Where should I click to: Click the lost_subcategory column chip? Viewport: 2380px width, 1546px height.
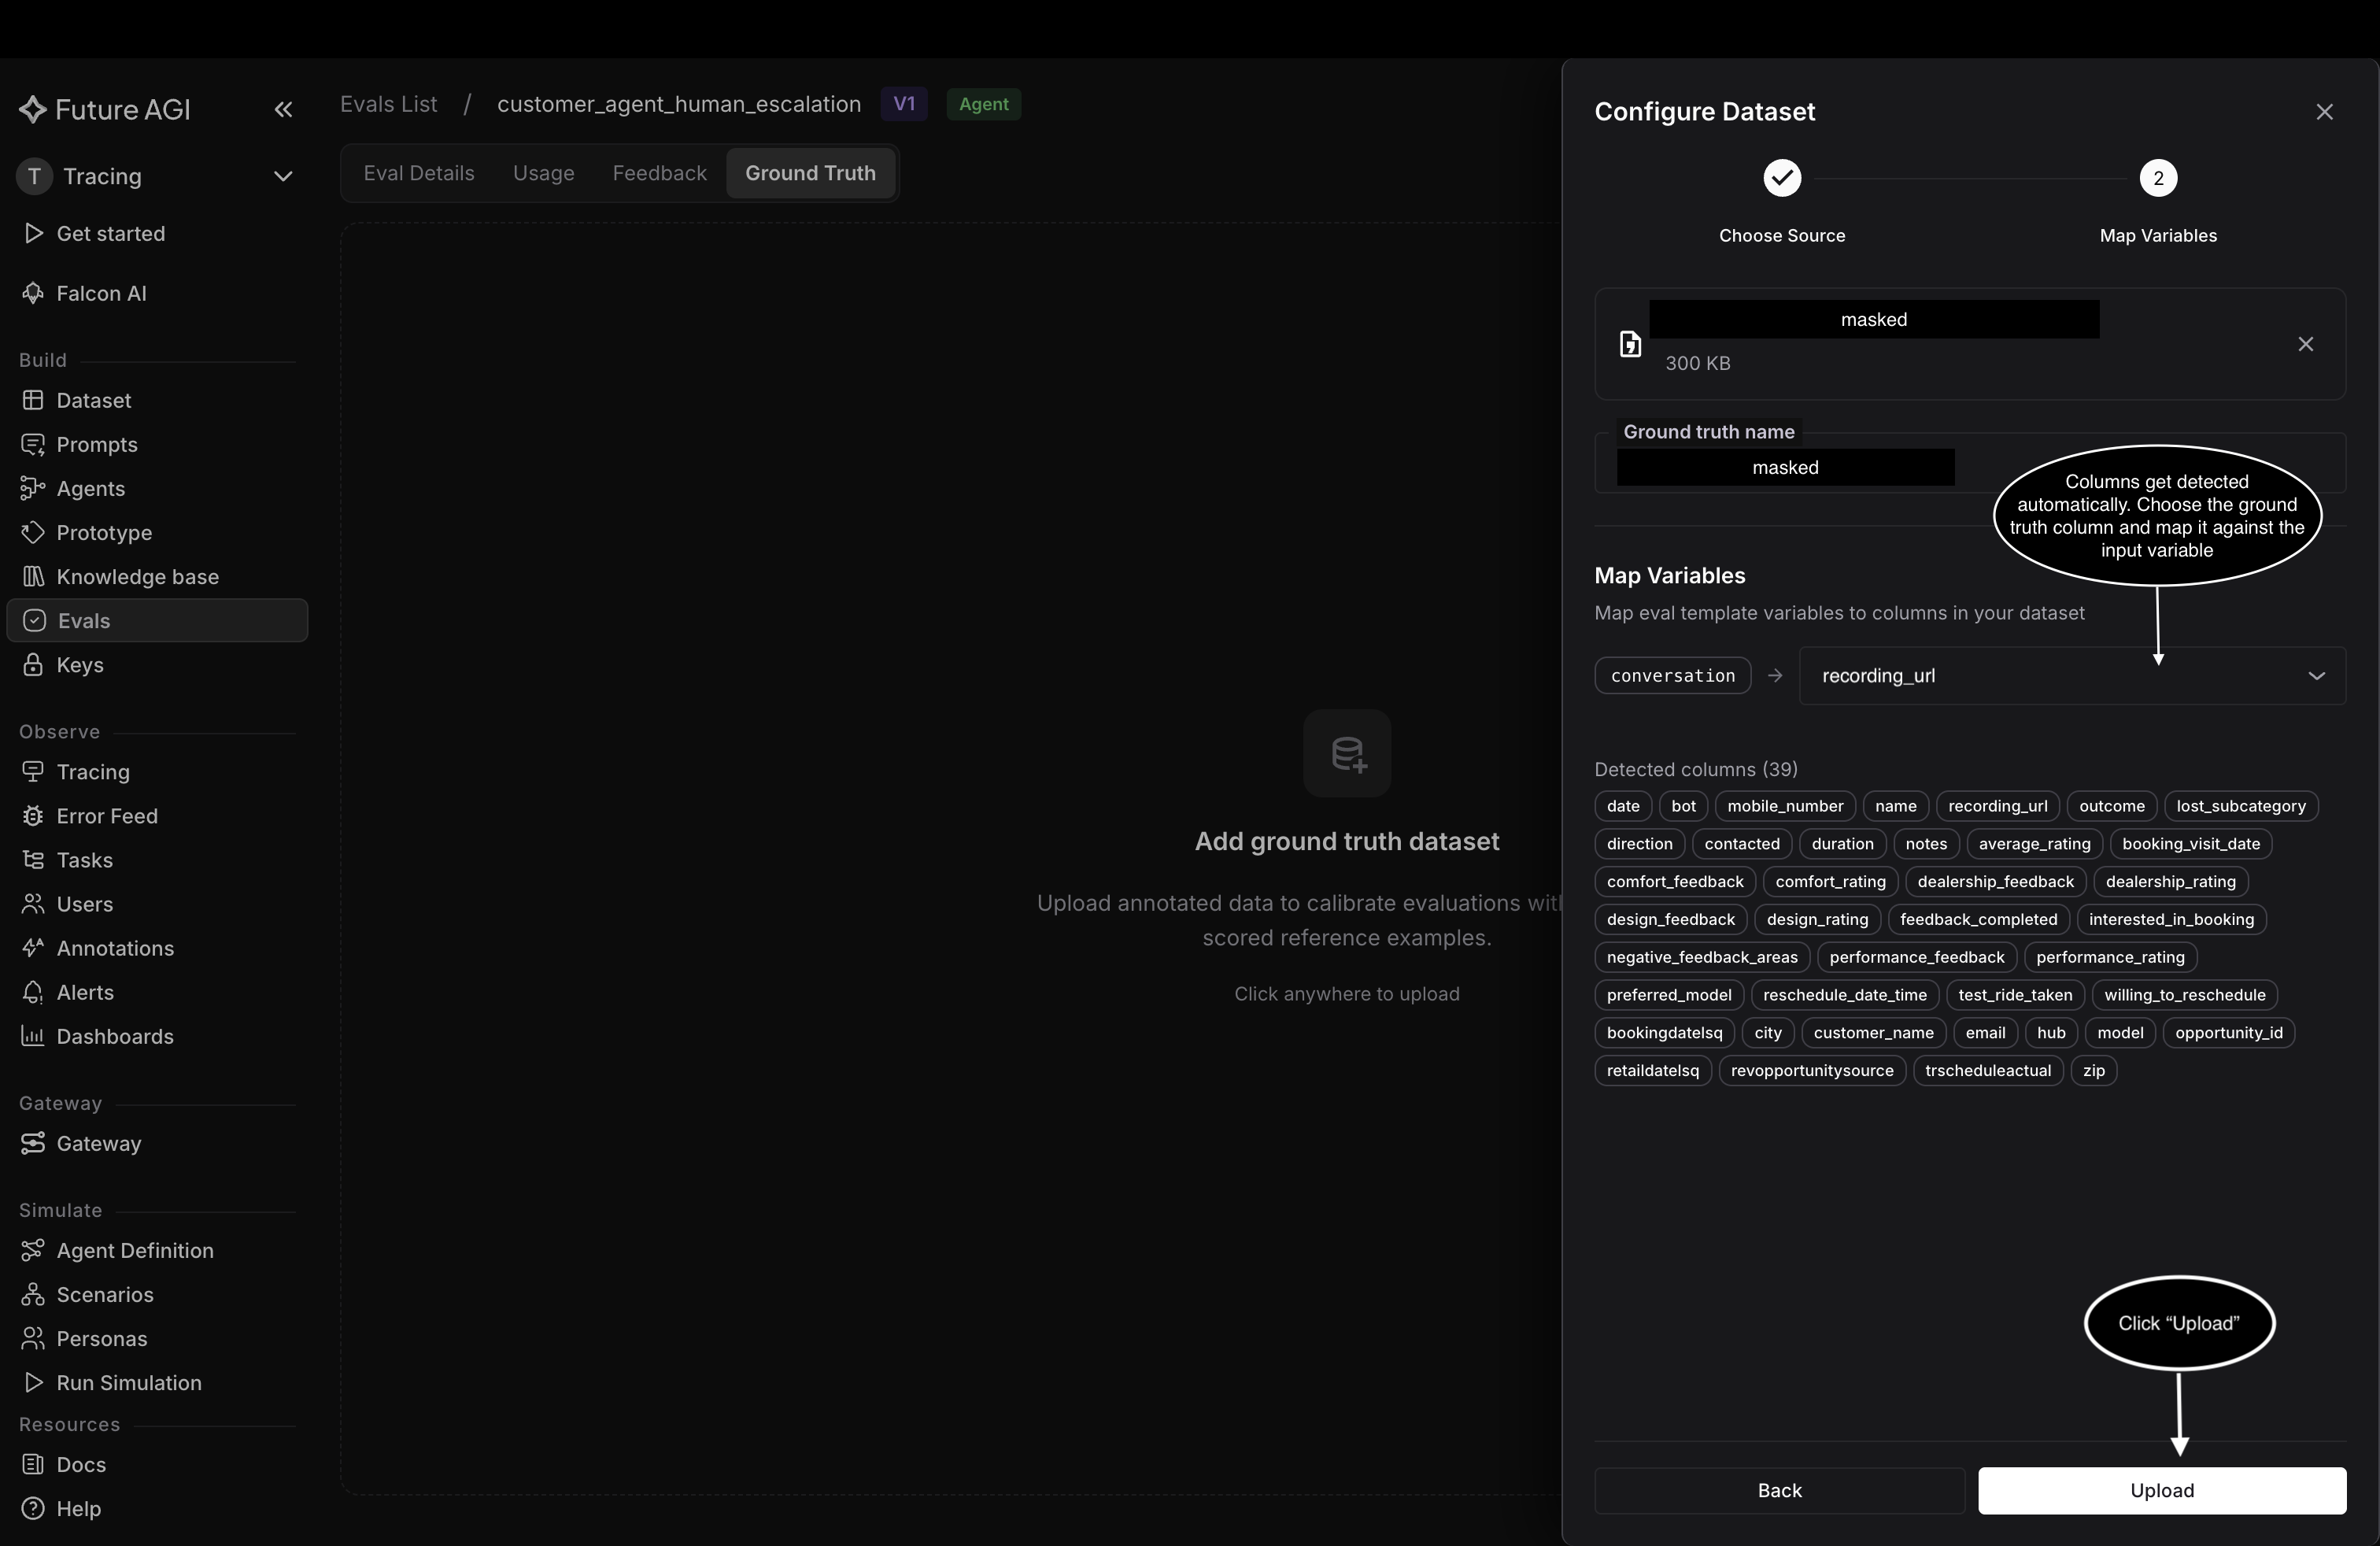pyautogui.click(x=2241, y=806)
